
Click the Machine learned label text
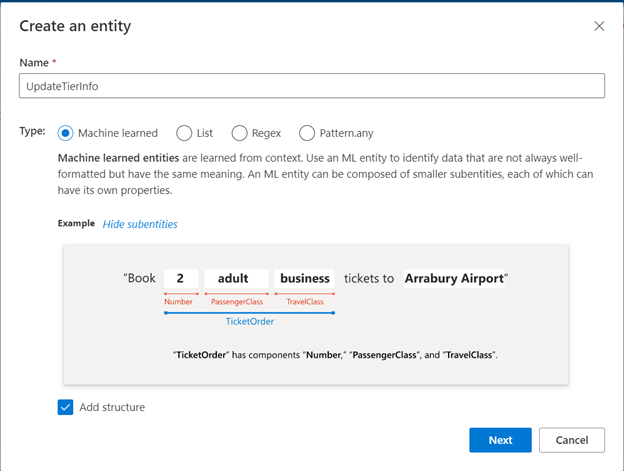tap(118, 133)
